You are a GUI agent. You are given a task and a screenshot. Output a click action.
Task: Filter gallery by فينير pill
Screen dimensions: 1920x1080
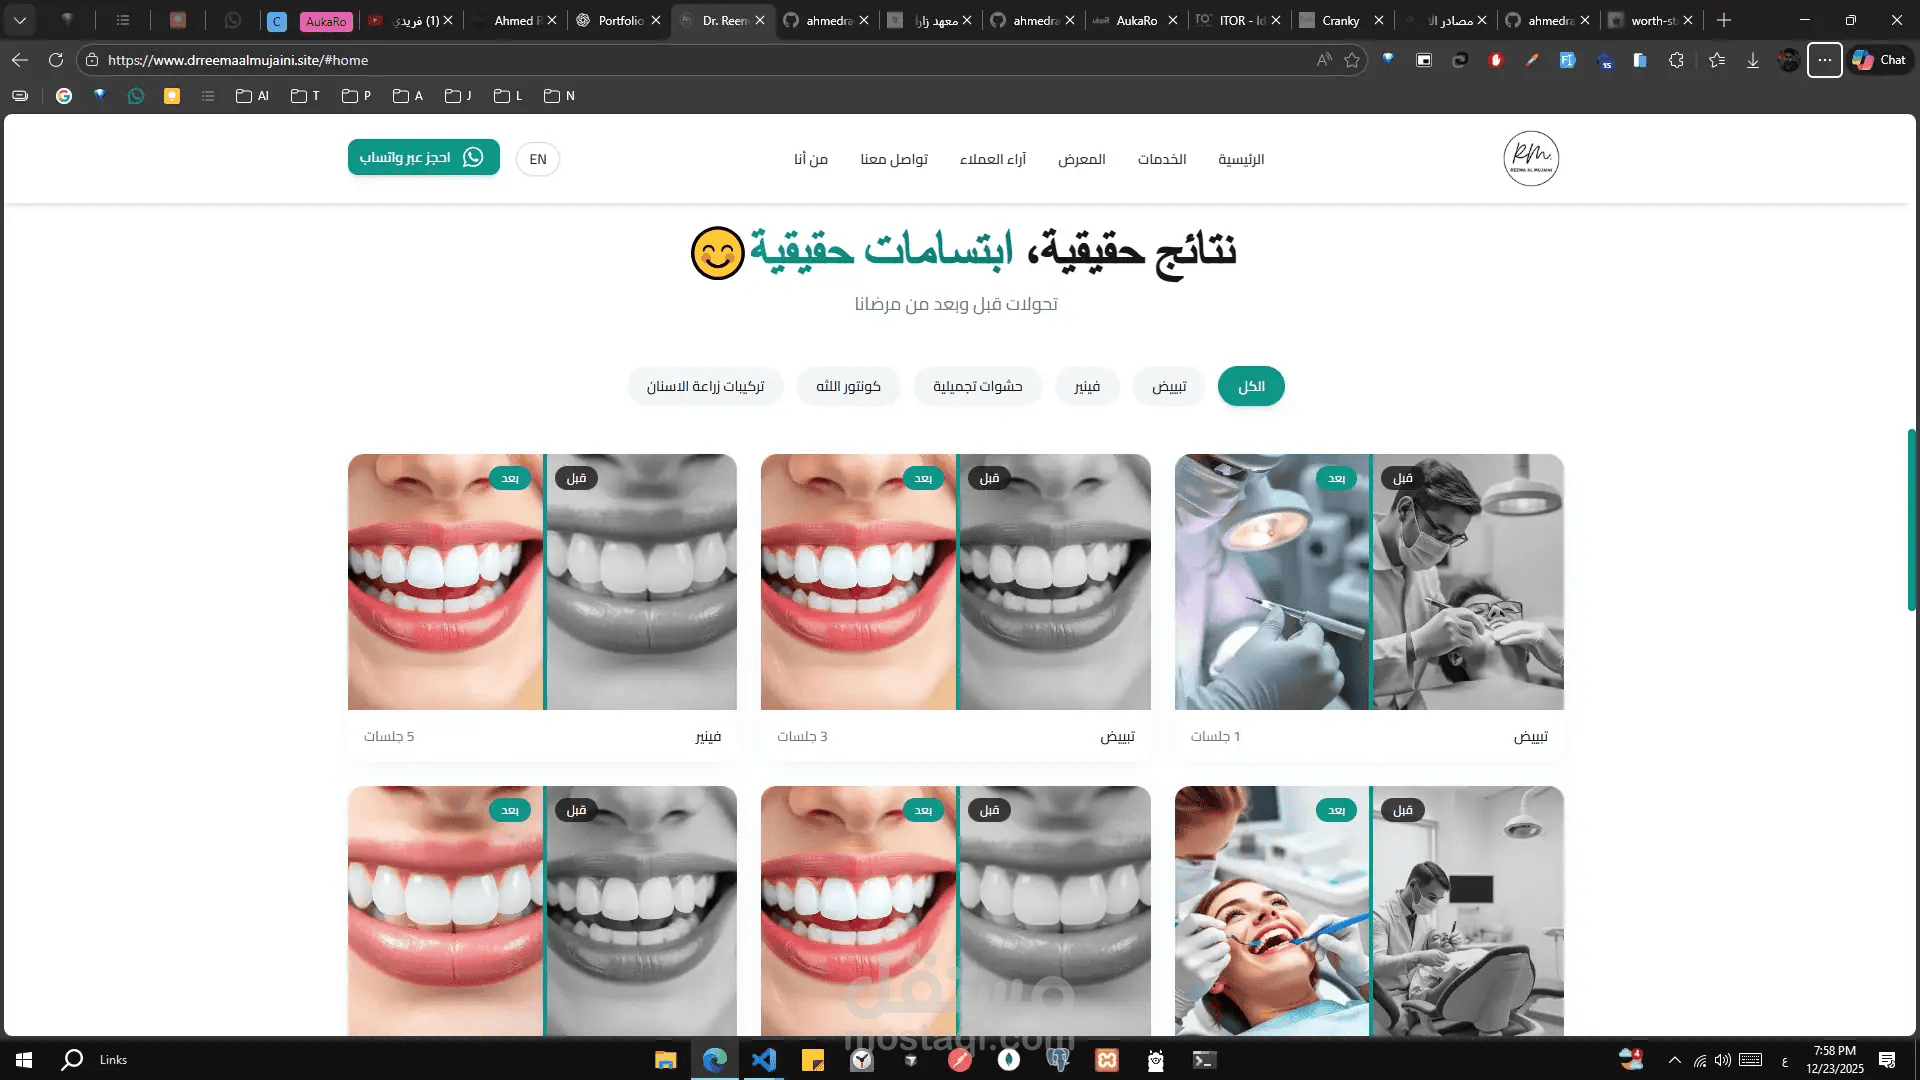pyautogui.click(x=1087, y=386)
